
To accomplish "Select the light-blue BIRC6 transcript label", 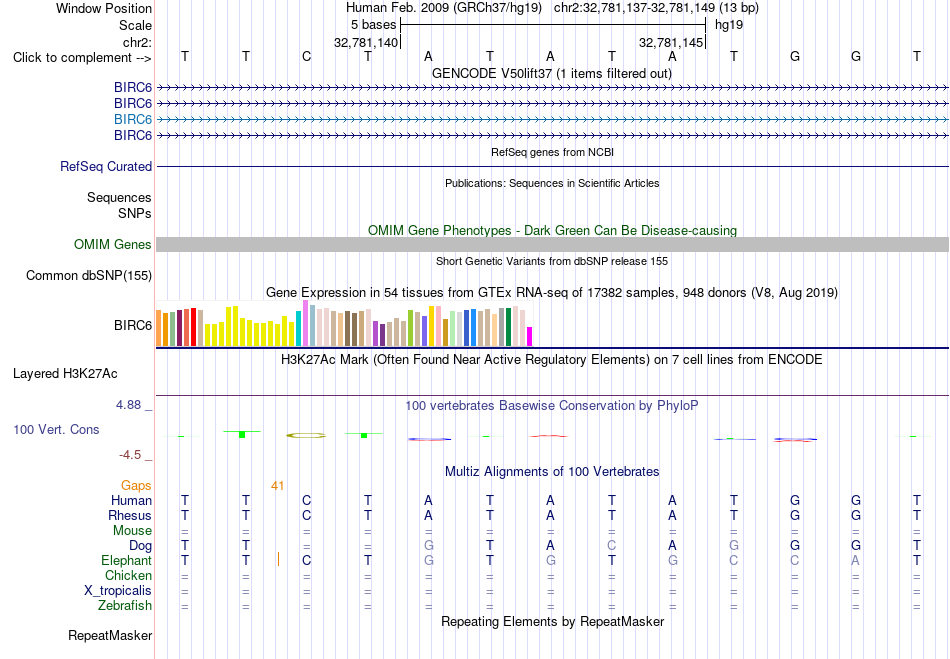I will tap(133, 119).
